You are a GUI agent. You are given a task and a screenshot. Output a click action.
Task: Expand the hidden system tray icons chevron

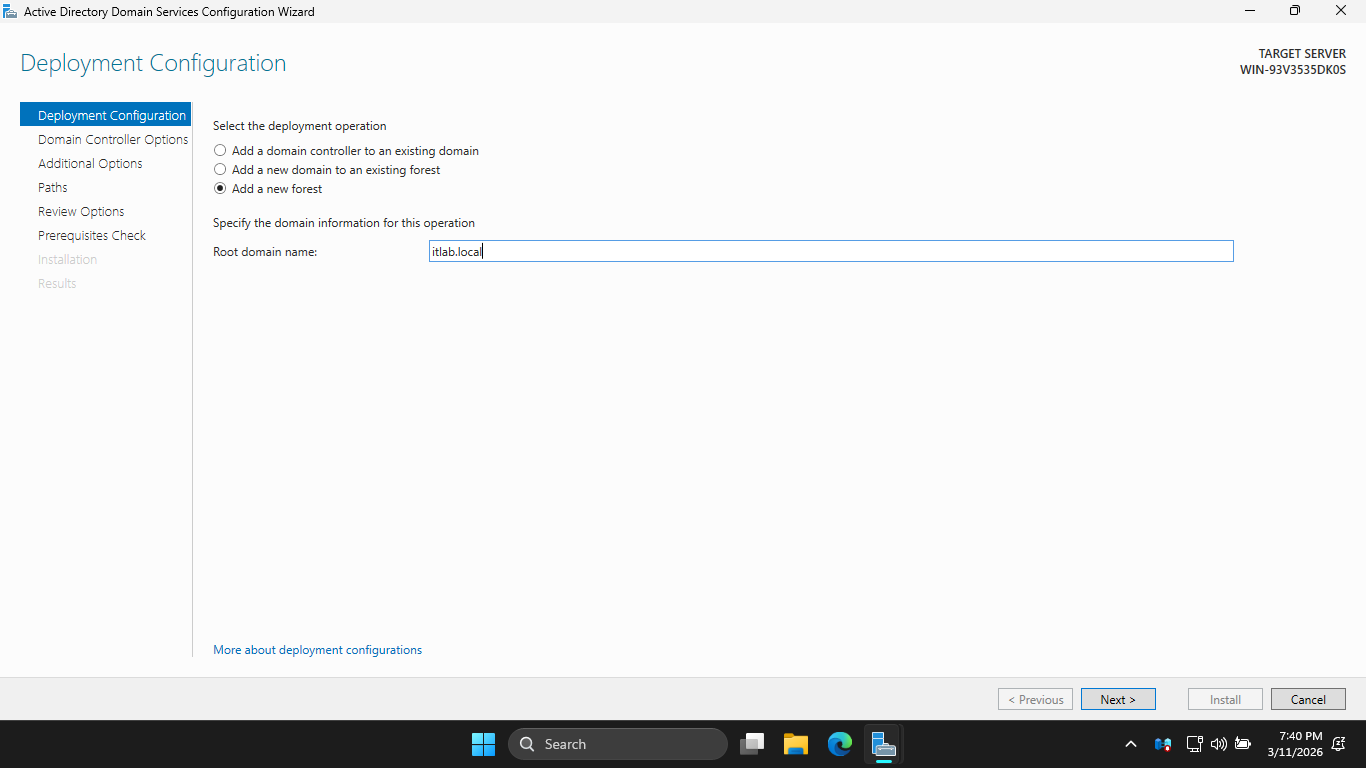(1131, 744)
